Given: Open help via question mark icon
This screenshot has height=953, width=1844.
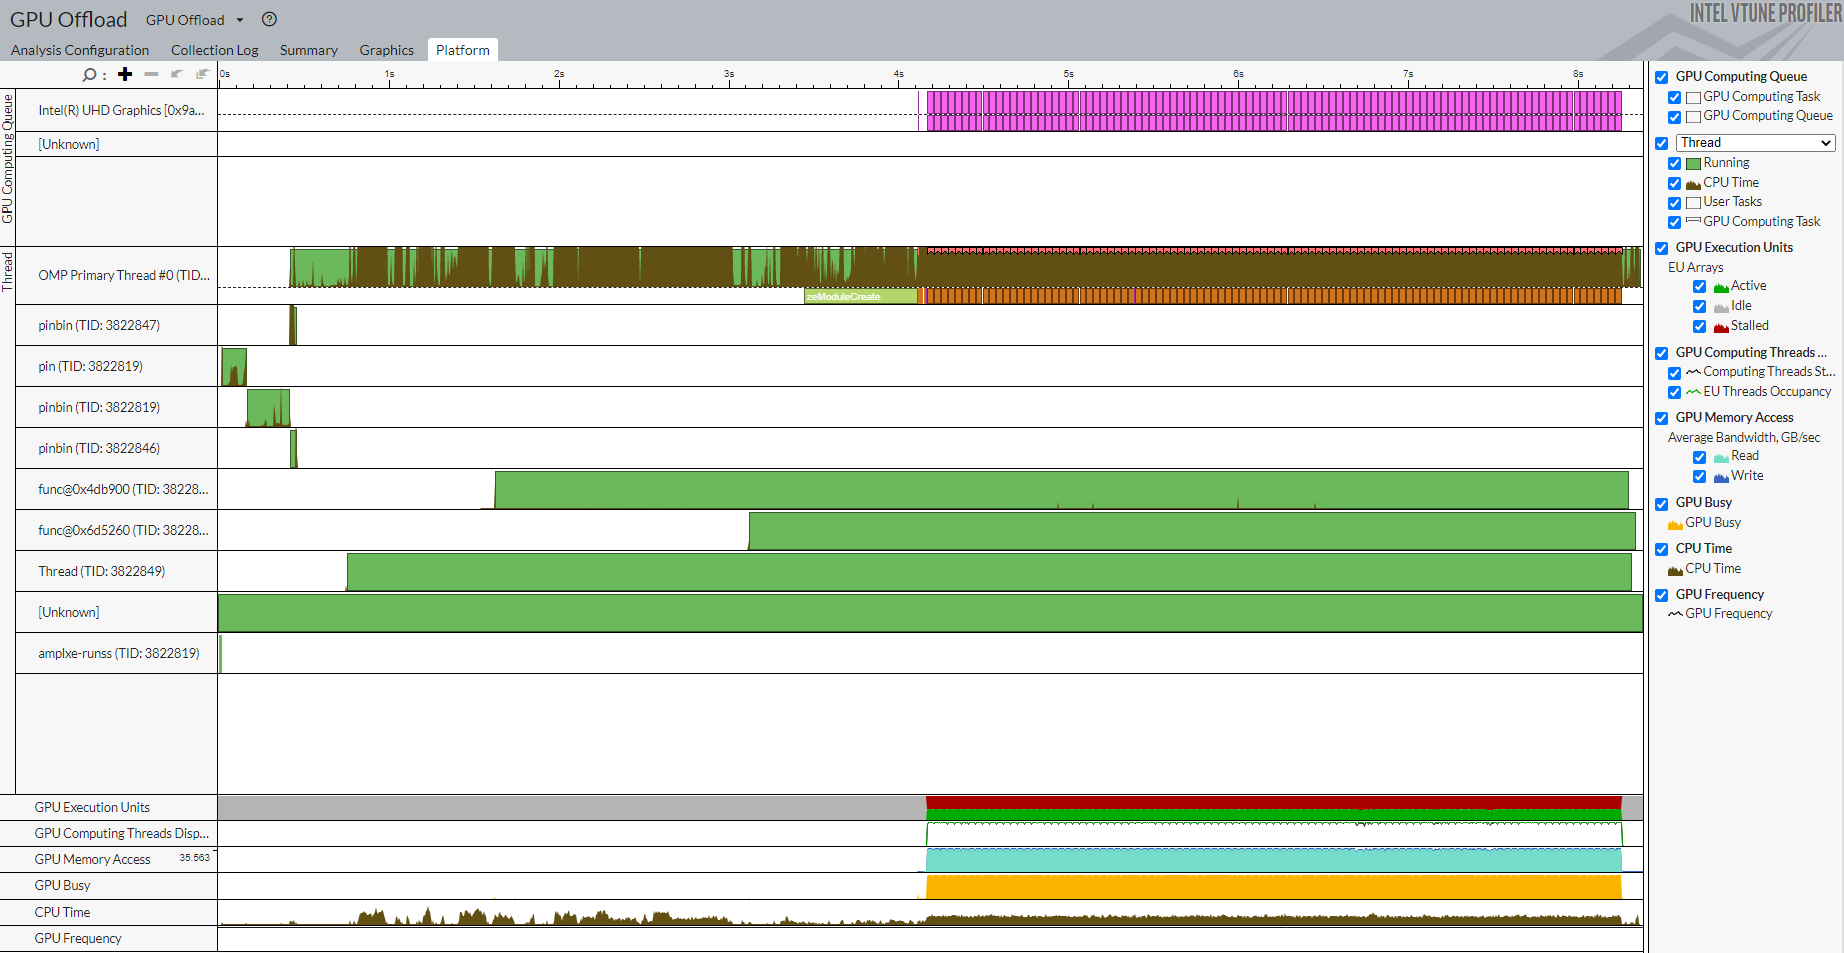Looking at the screenshot, I should coord(269,19).
